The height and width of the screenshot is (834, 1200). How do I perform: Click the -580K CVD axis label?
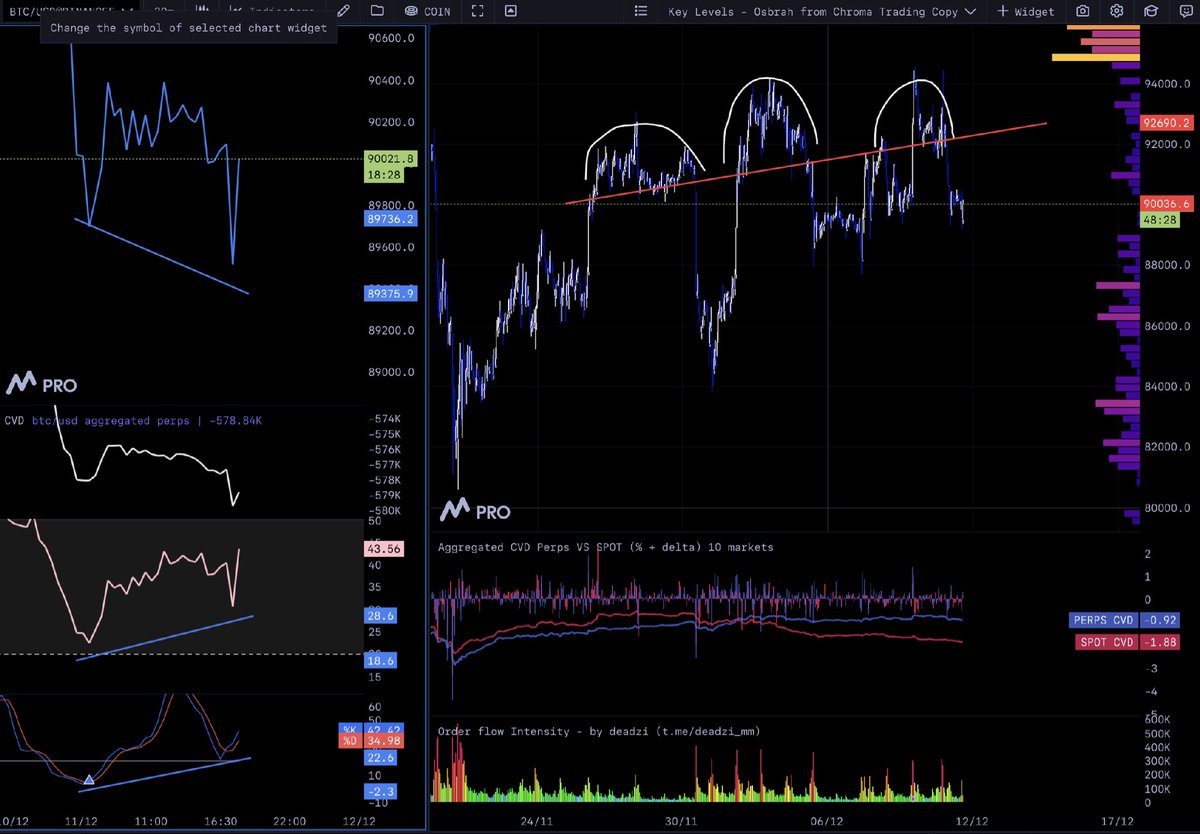click(x=385, y=510)
